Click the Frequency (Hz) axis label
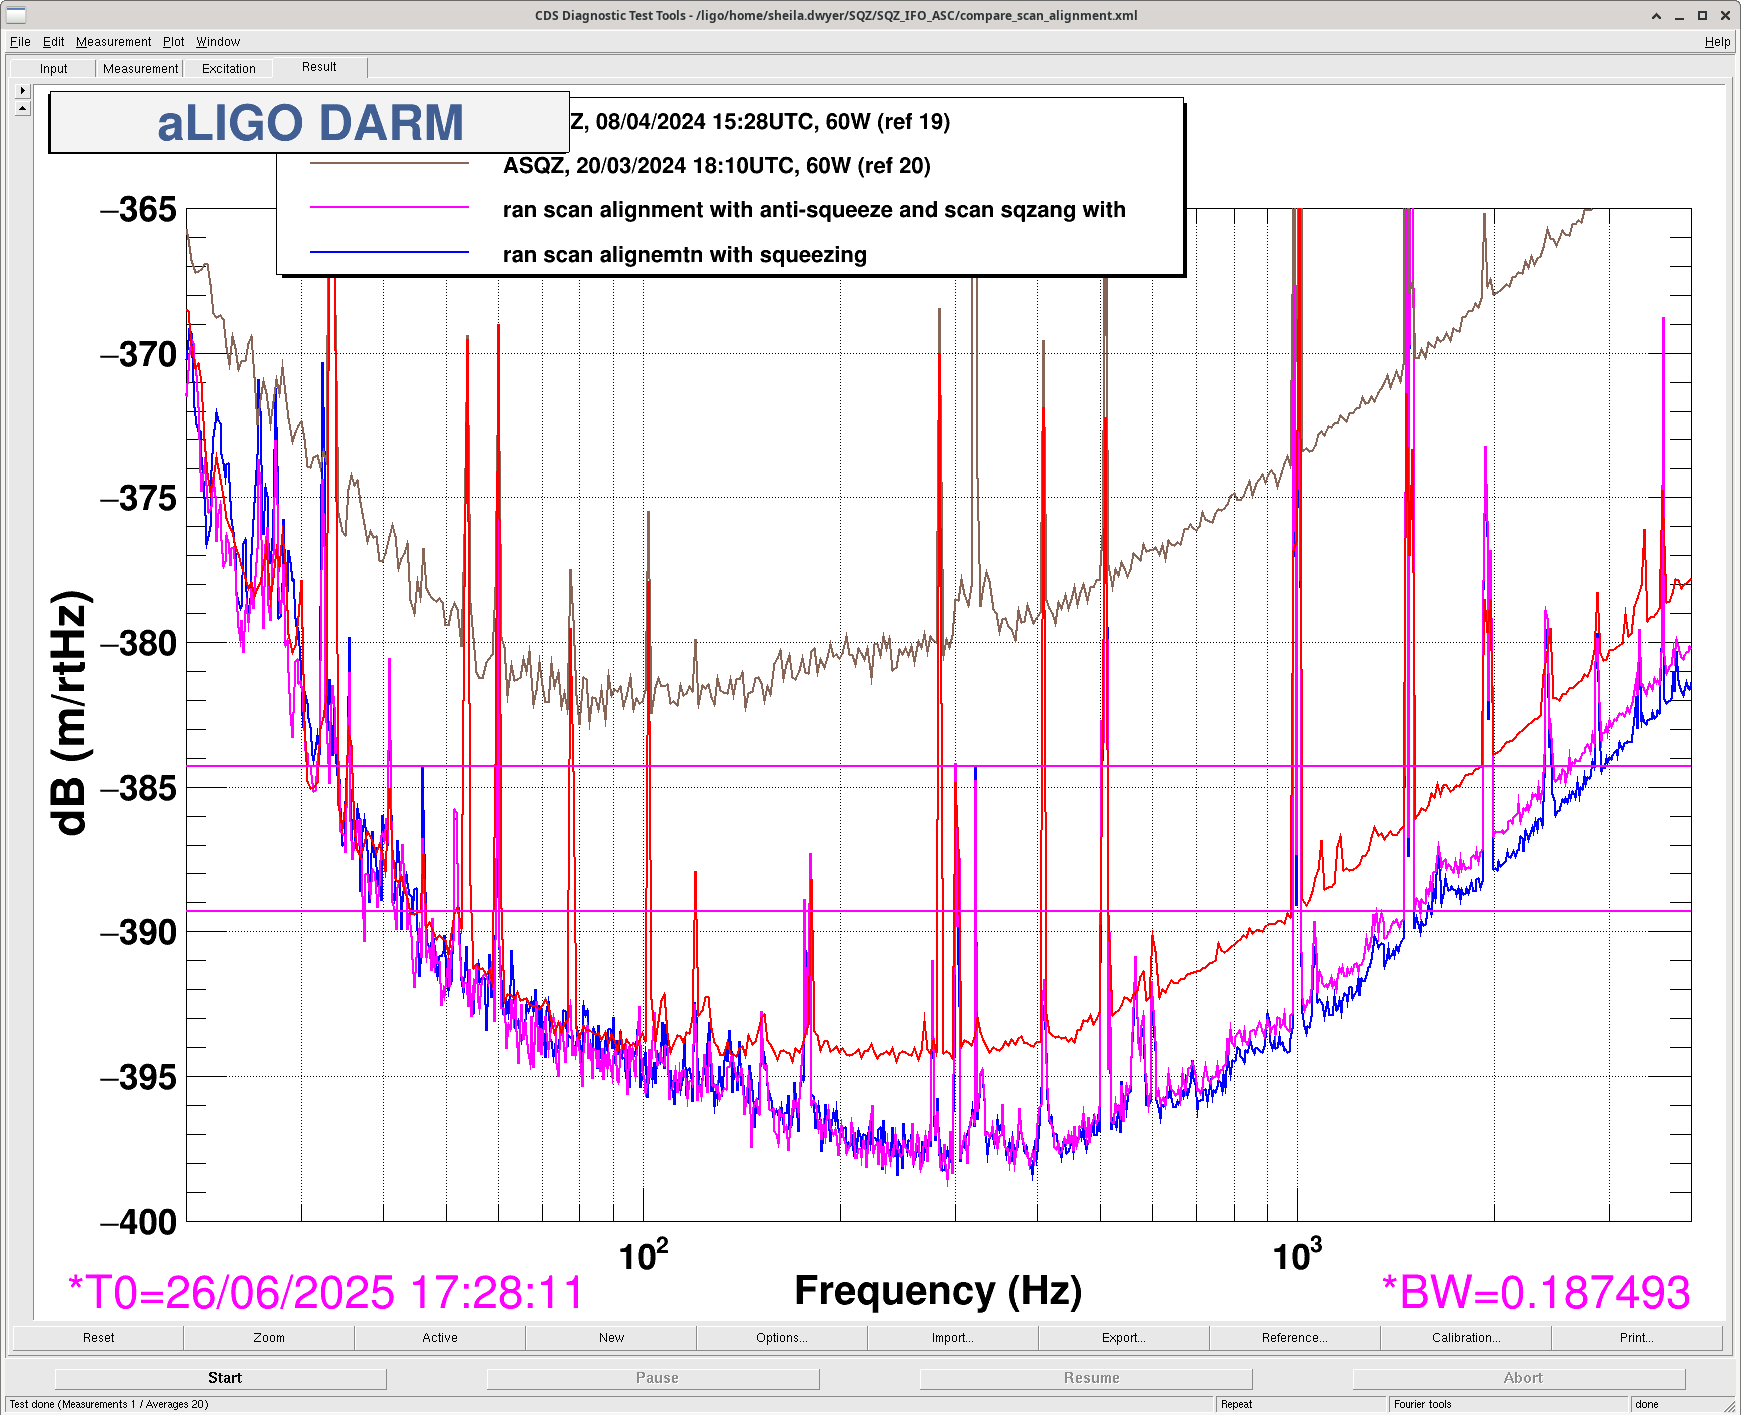Viewport: 1741px width, 1415px height. point(938,1291)
